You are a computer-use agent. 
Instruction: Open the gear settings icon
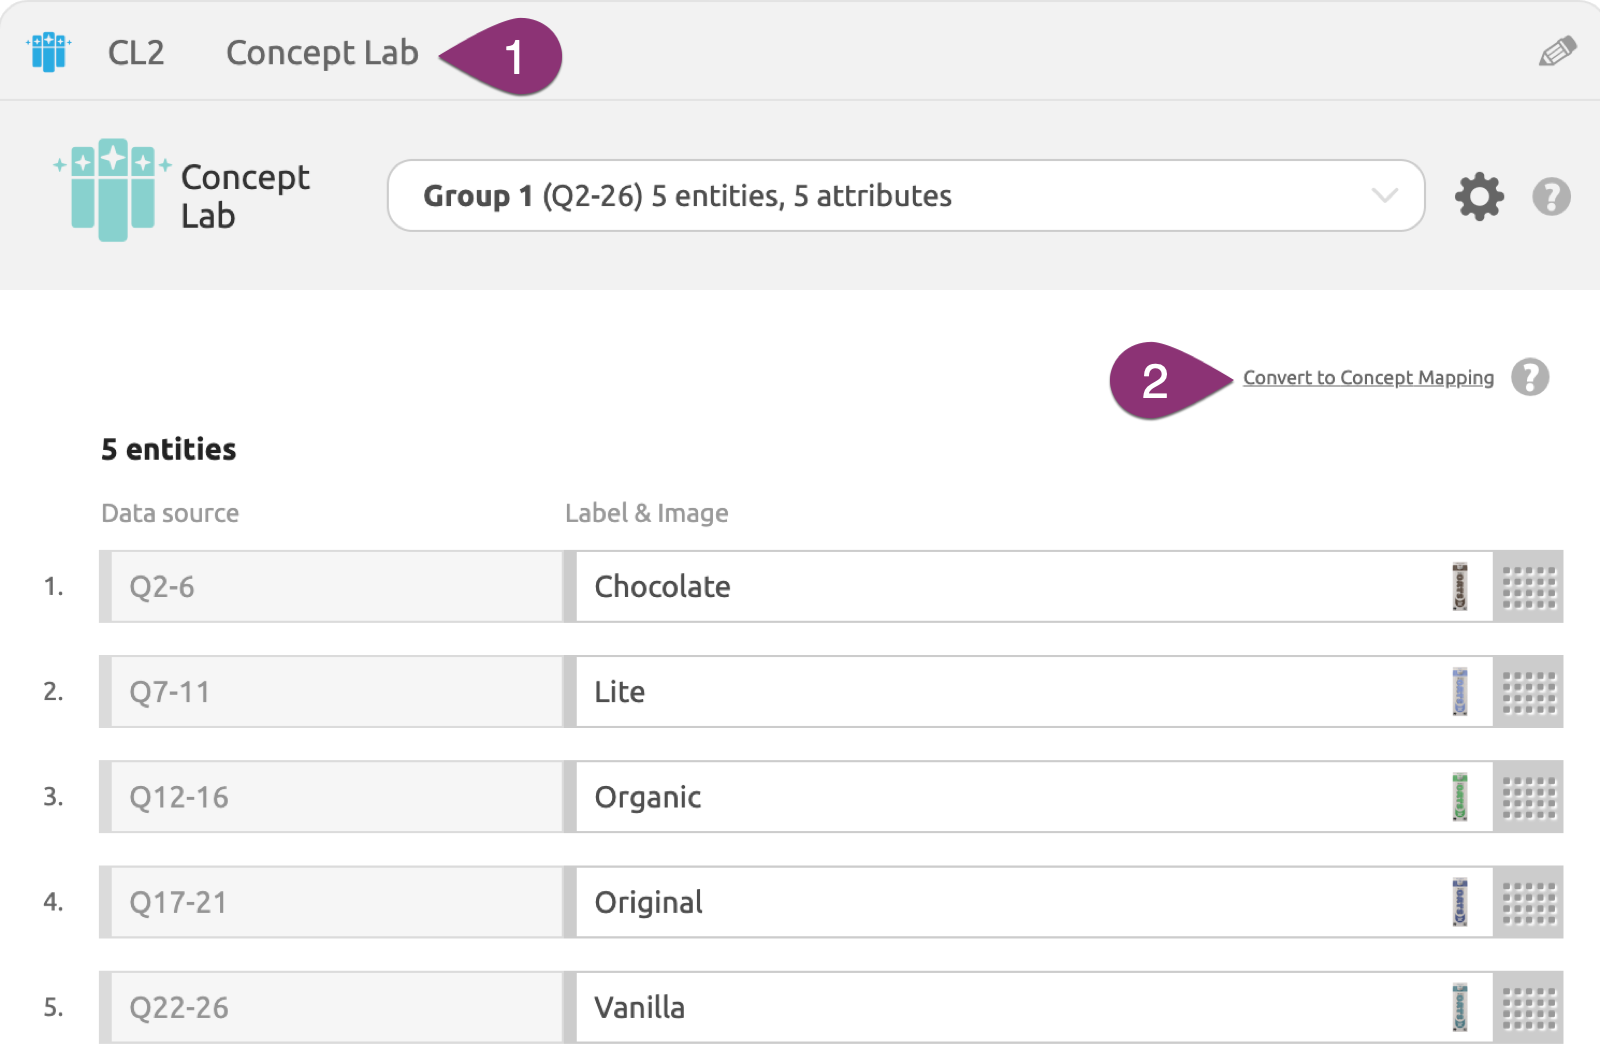pyautogui.click(x=1479, y=196)
